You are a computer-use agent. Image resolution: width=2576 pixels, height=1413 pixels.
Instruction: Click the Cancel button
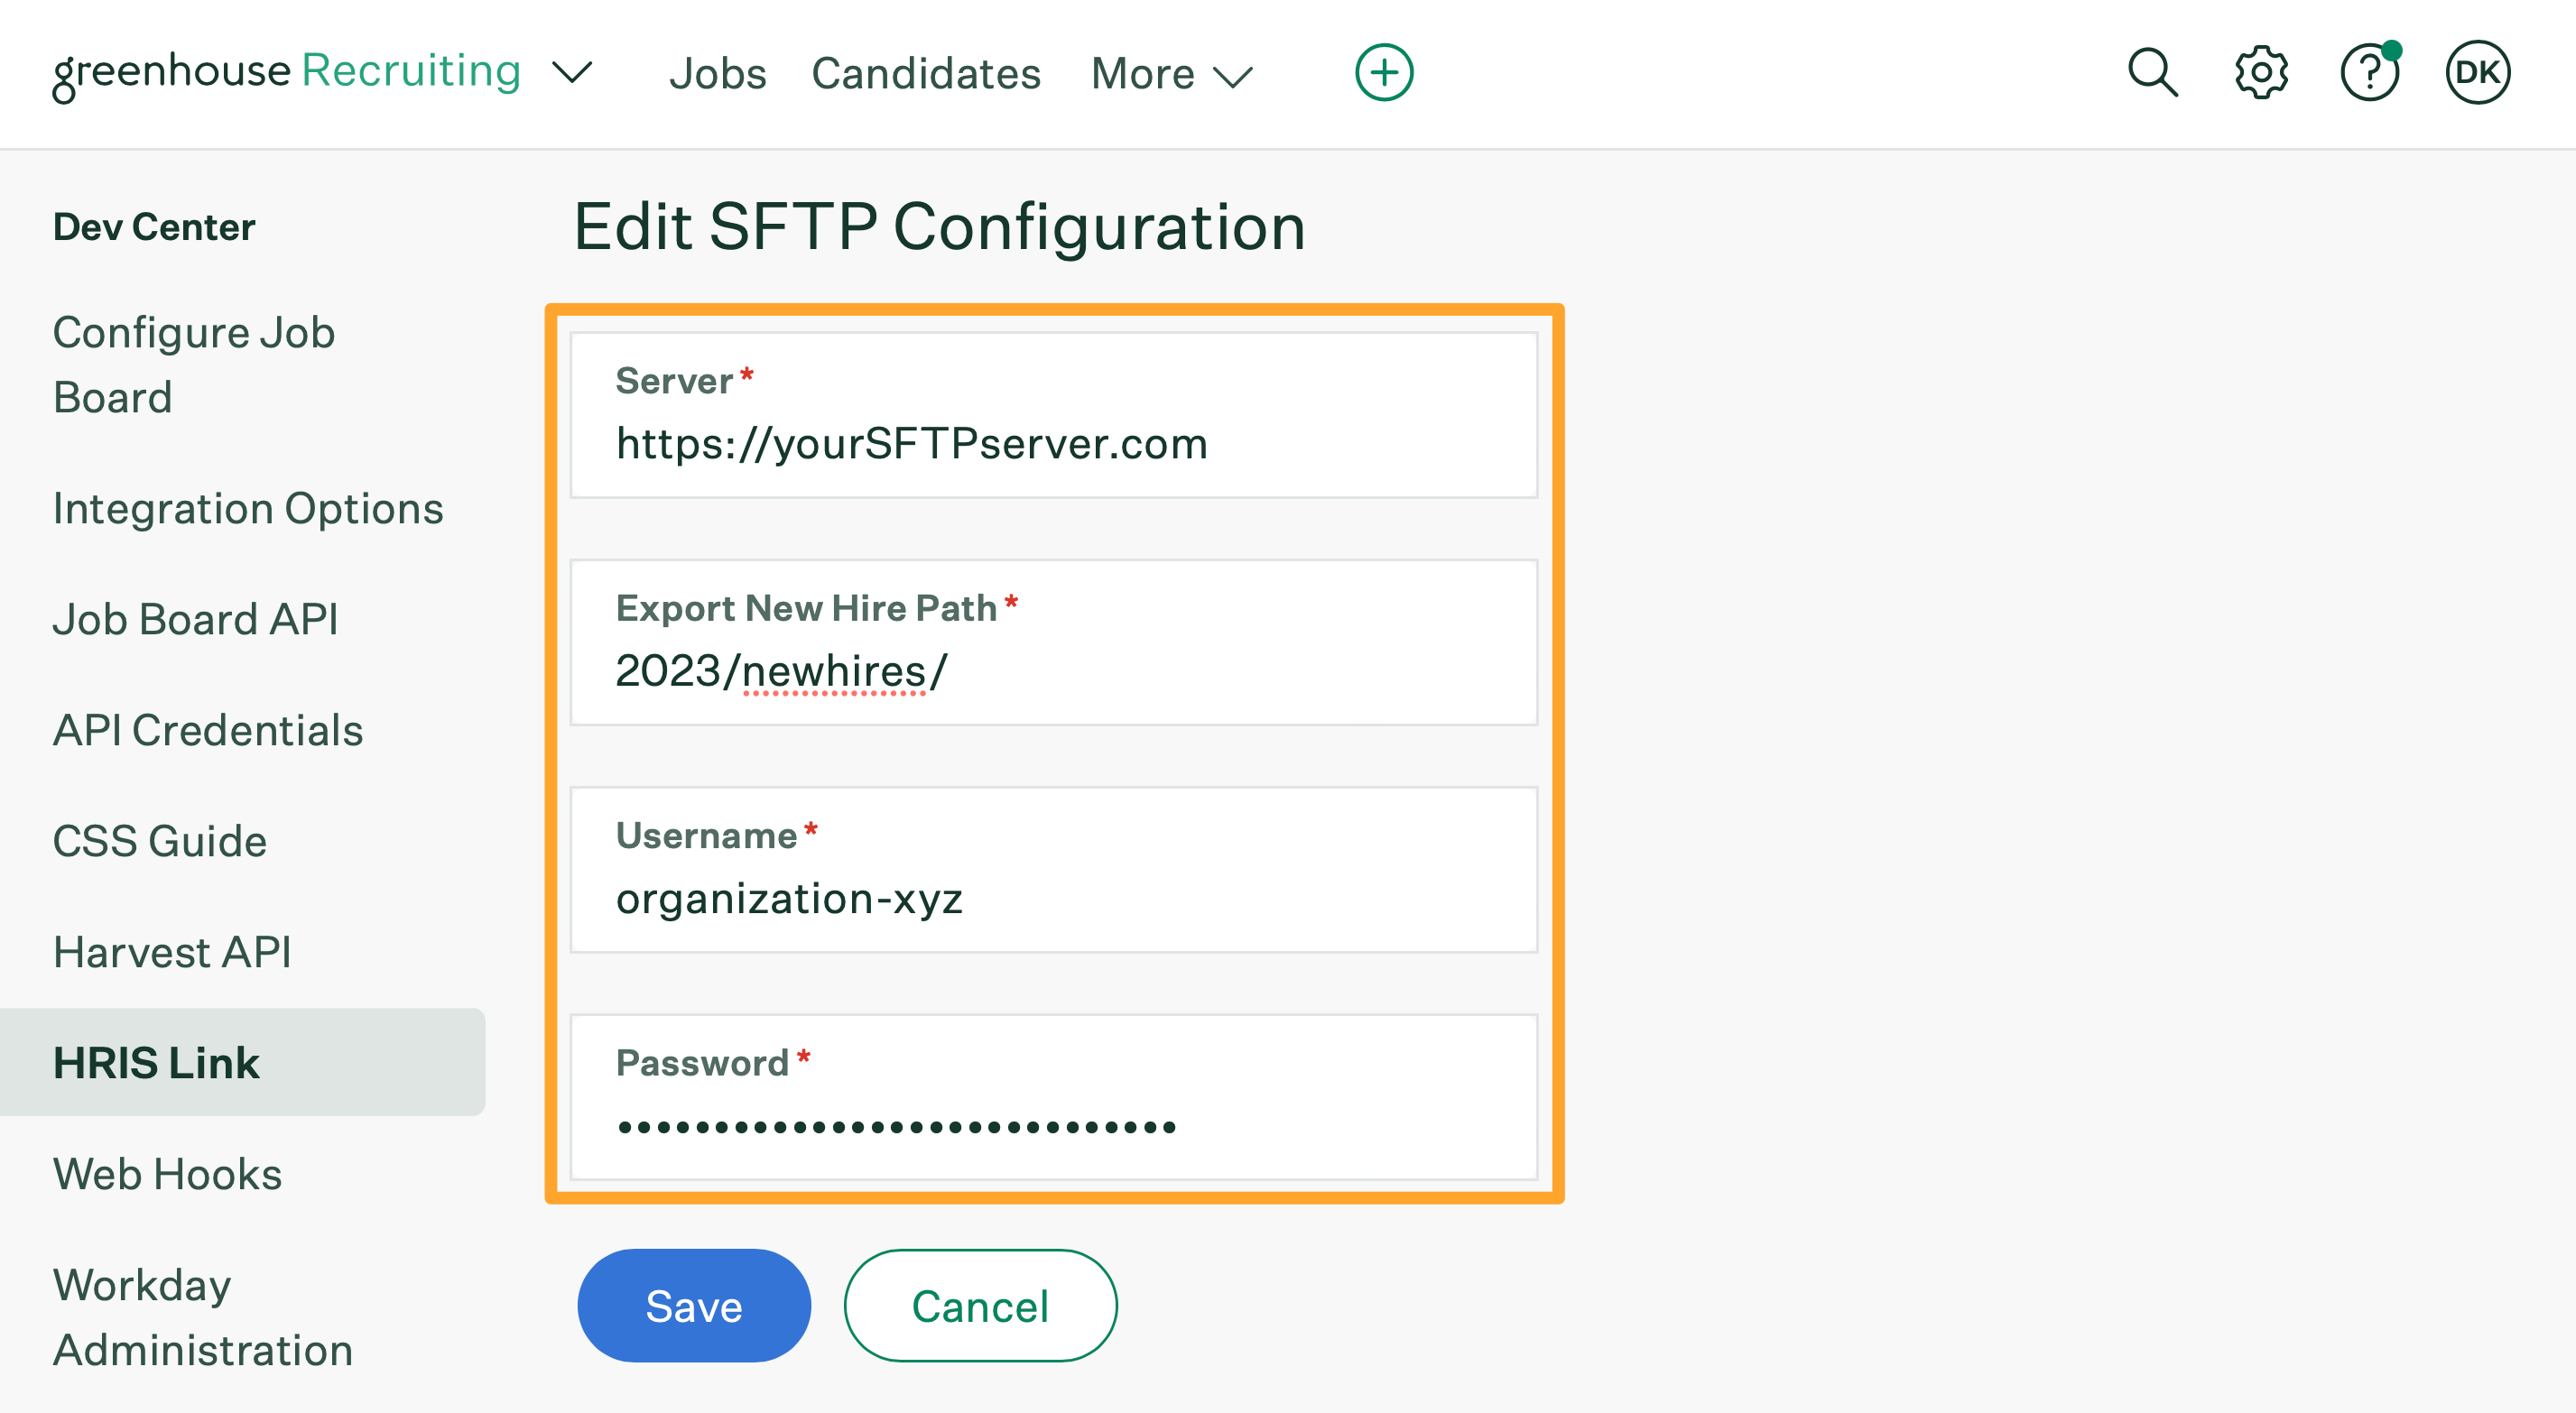coord(980,1305)
